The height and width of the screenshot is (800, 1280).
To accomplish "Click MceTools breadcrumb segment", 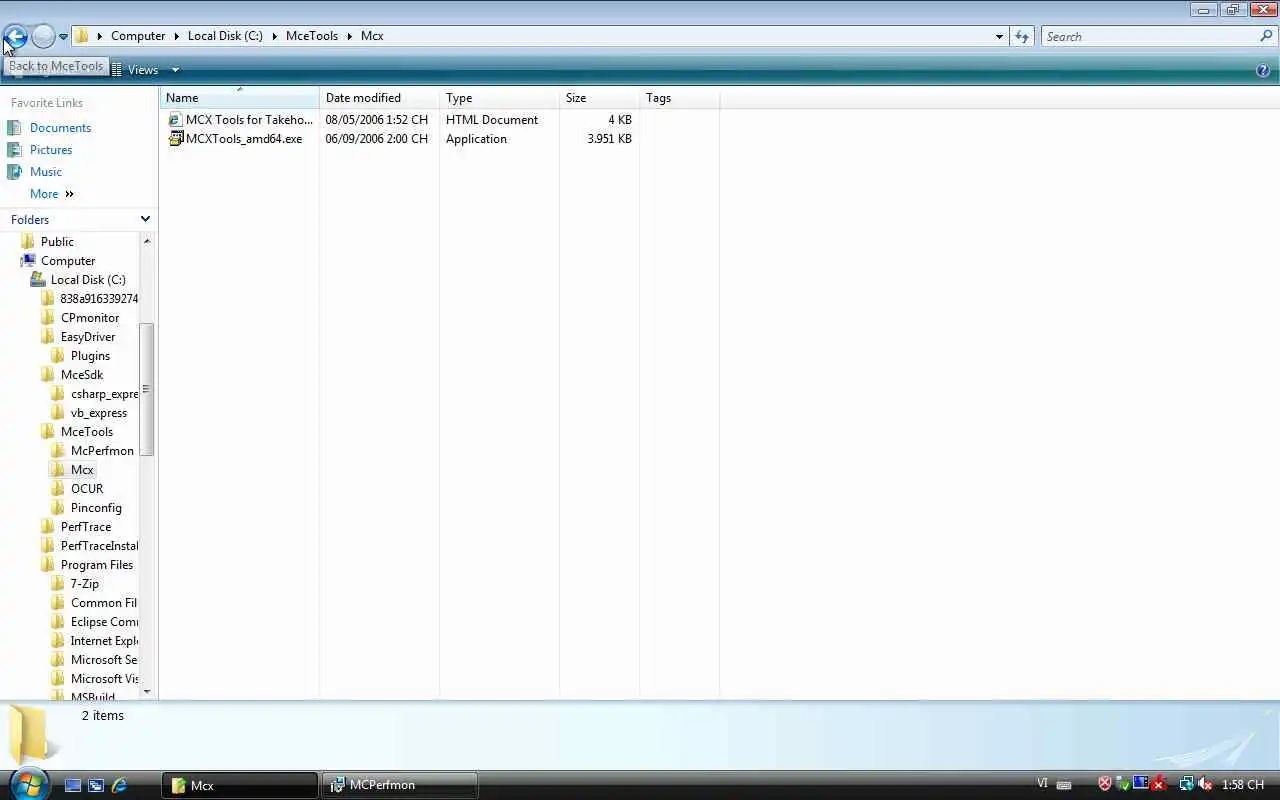I will click(312, 36).
